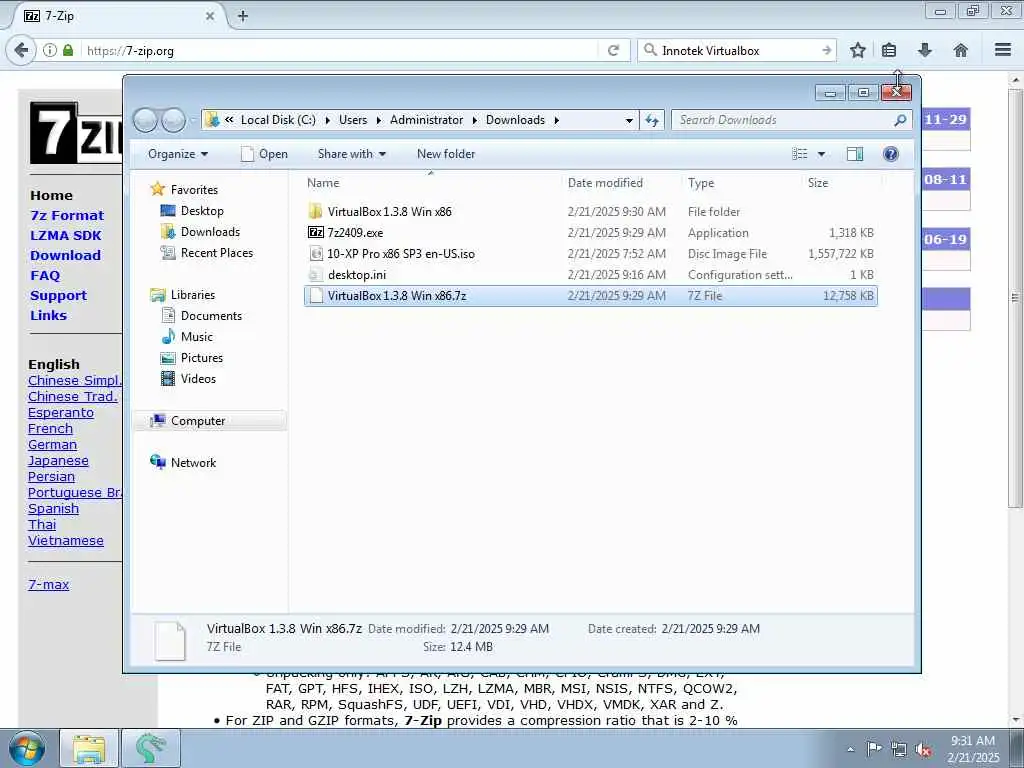Select Computer in navigation pane
This screenshot has height=768, width=1024.
[x=210, y=421]
